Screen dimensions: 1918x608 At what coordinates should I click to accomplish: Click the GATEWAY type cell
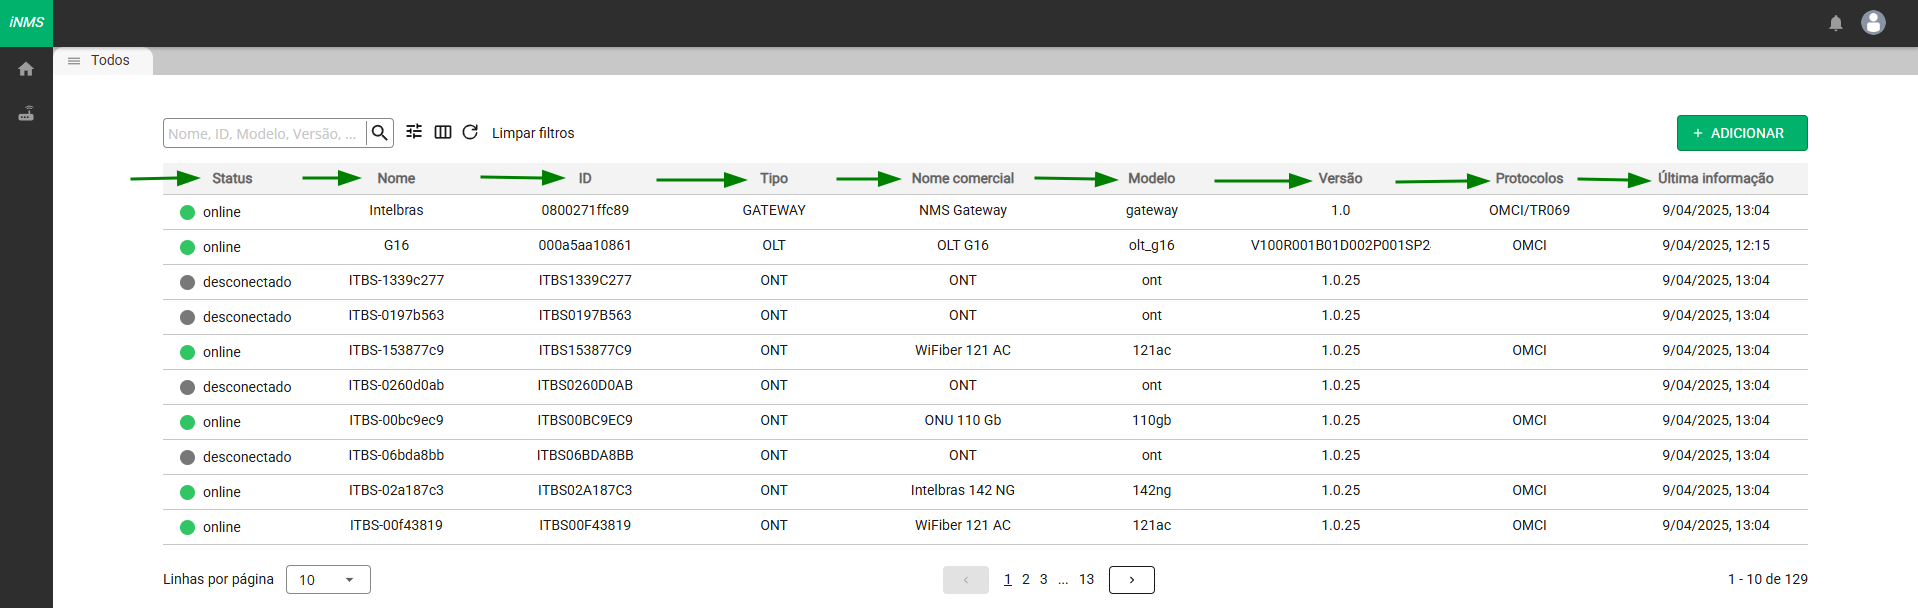coord(774,210)
